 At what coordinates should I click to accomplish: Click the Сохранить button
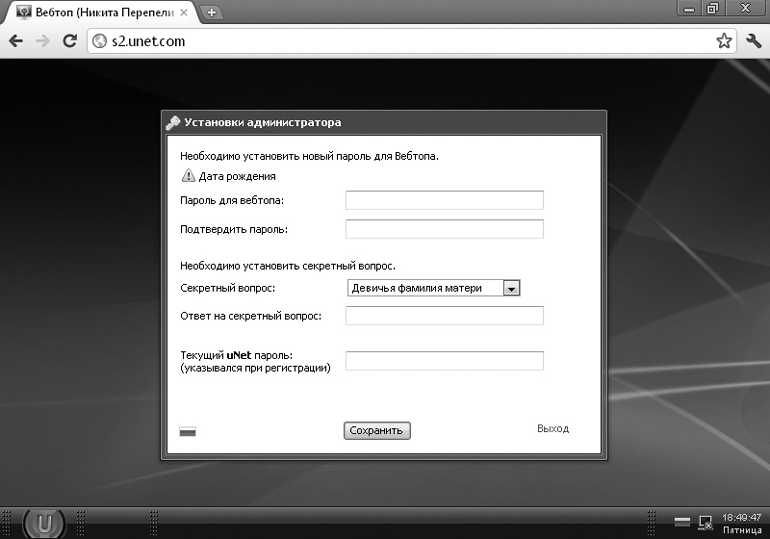pos(377,431)
